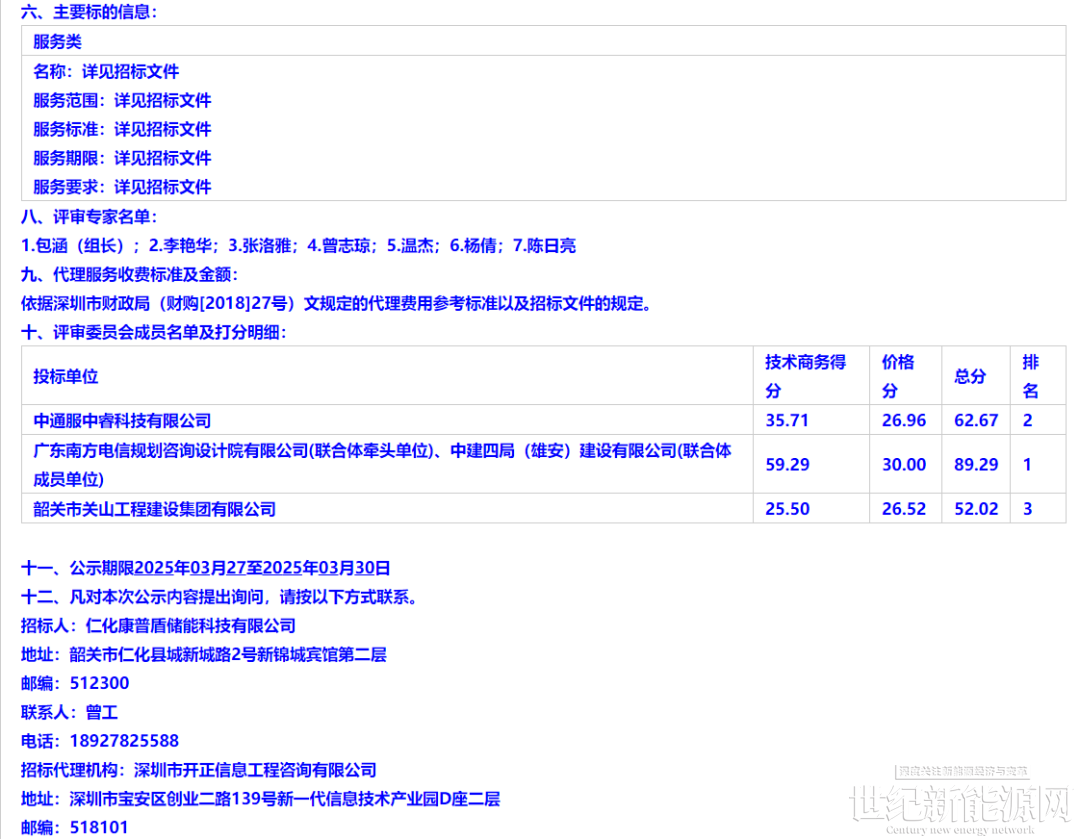The image size is (1080, 840).
Task: Click bidder '中通服中睿科技有限公司'
Action: point(122,420)
